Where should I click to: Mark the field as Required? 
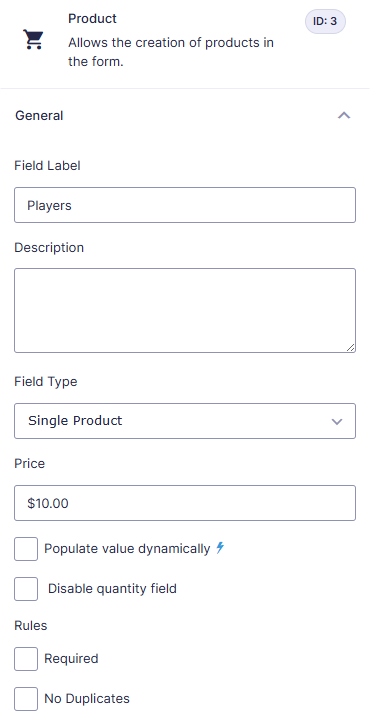click(26, 659)
